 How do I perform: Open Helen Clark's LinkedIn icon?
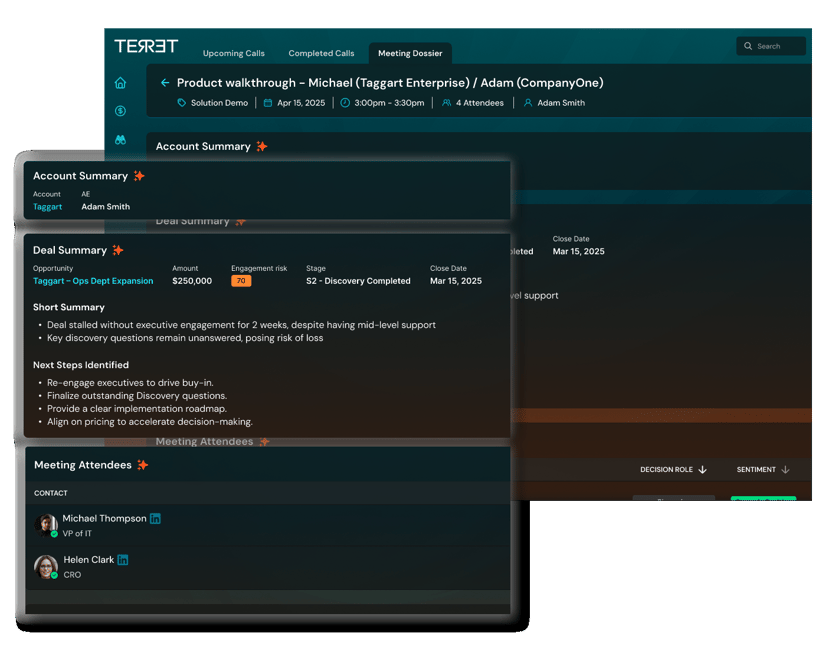[123, 560]
